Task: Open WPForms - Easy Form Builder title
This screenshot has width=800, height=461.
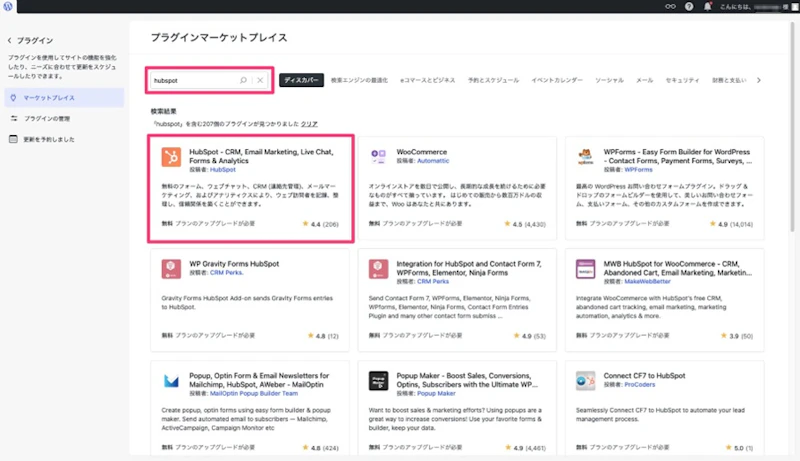Action: coord(678,156)
